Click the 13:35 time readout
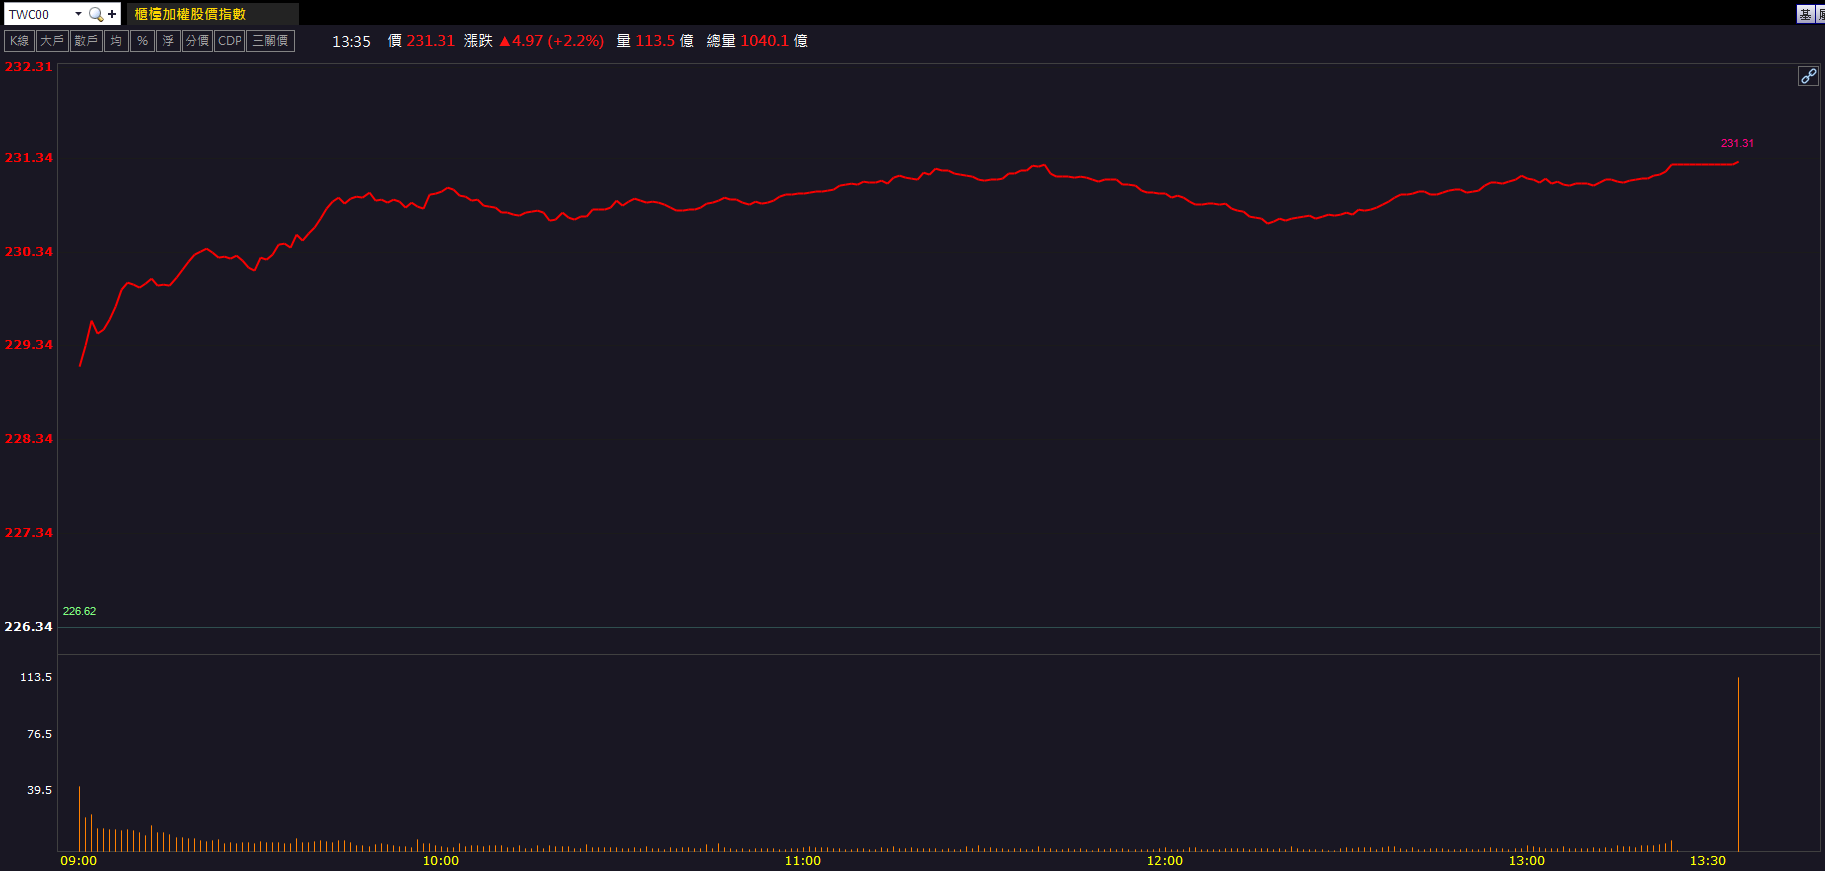 point(351,41)
